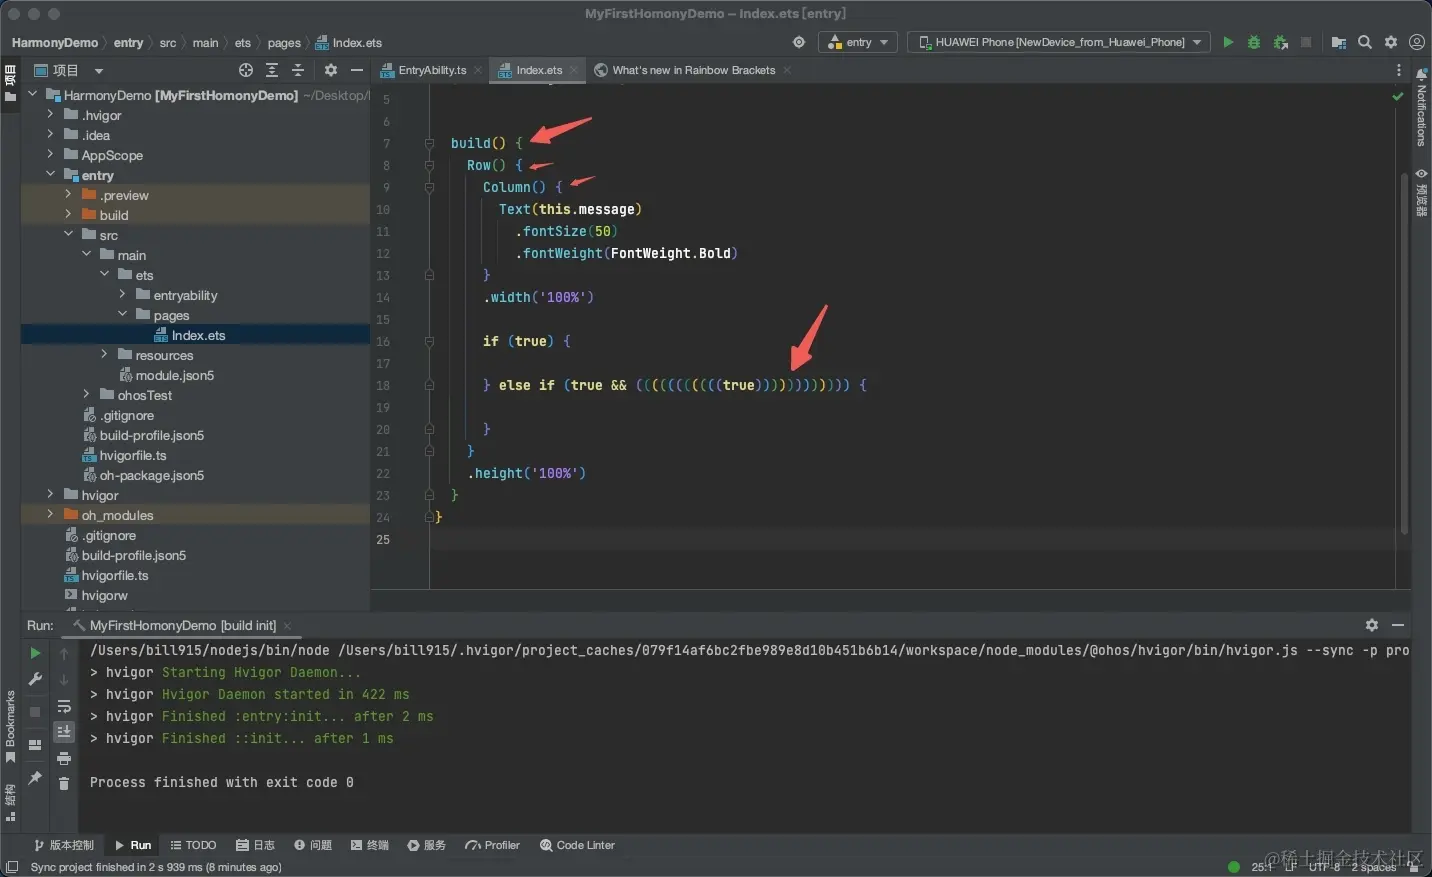Open the Bookmarks side tool window

pos(11,726)
